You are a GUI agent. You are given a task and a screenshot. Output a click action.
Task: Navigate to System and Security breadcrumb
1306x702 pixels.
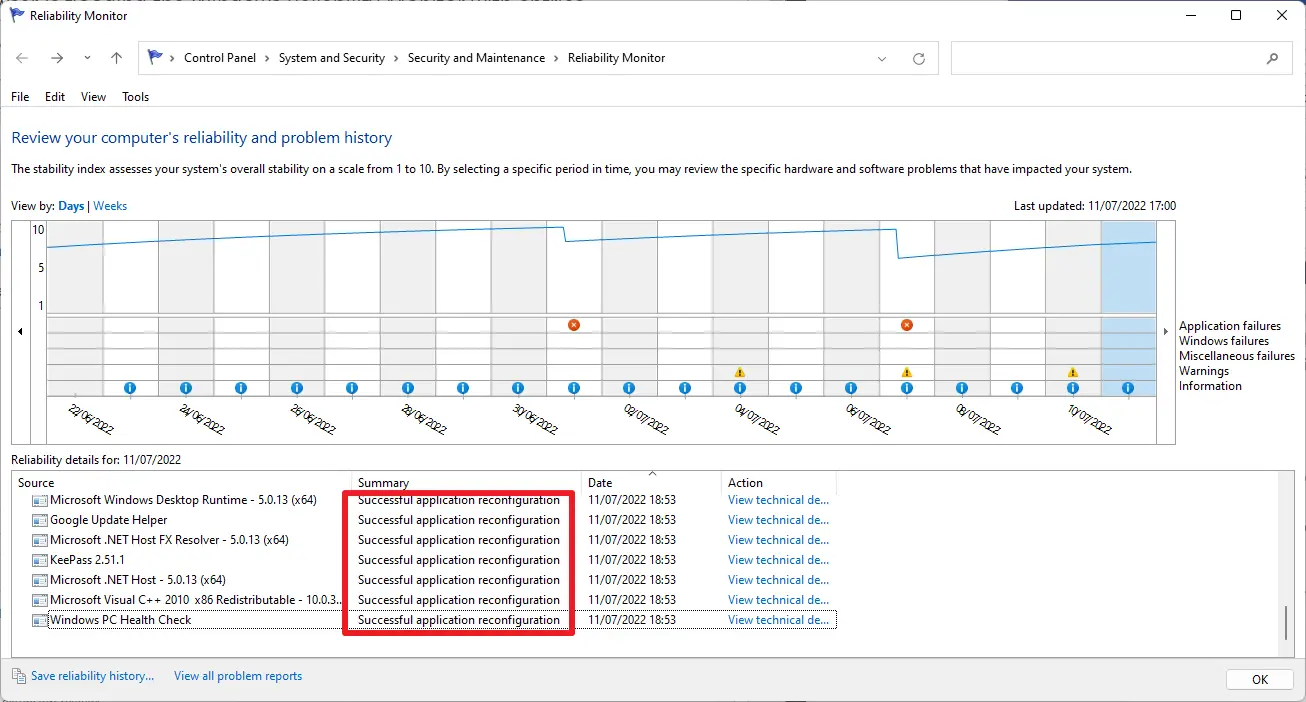coord(332,58)
